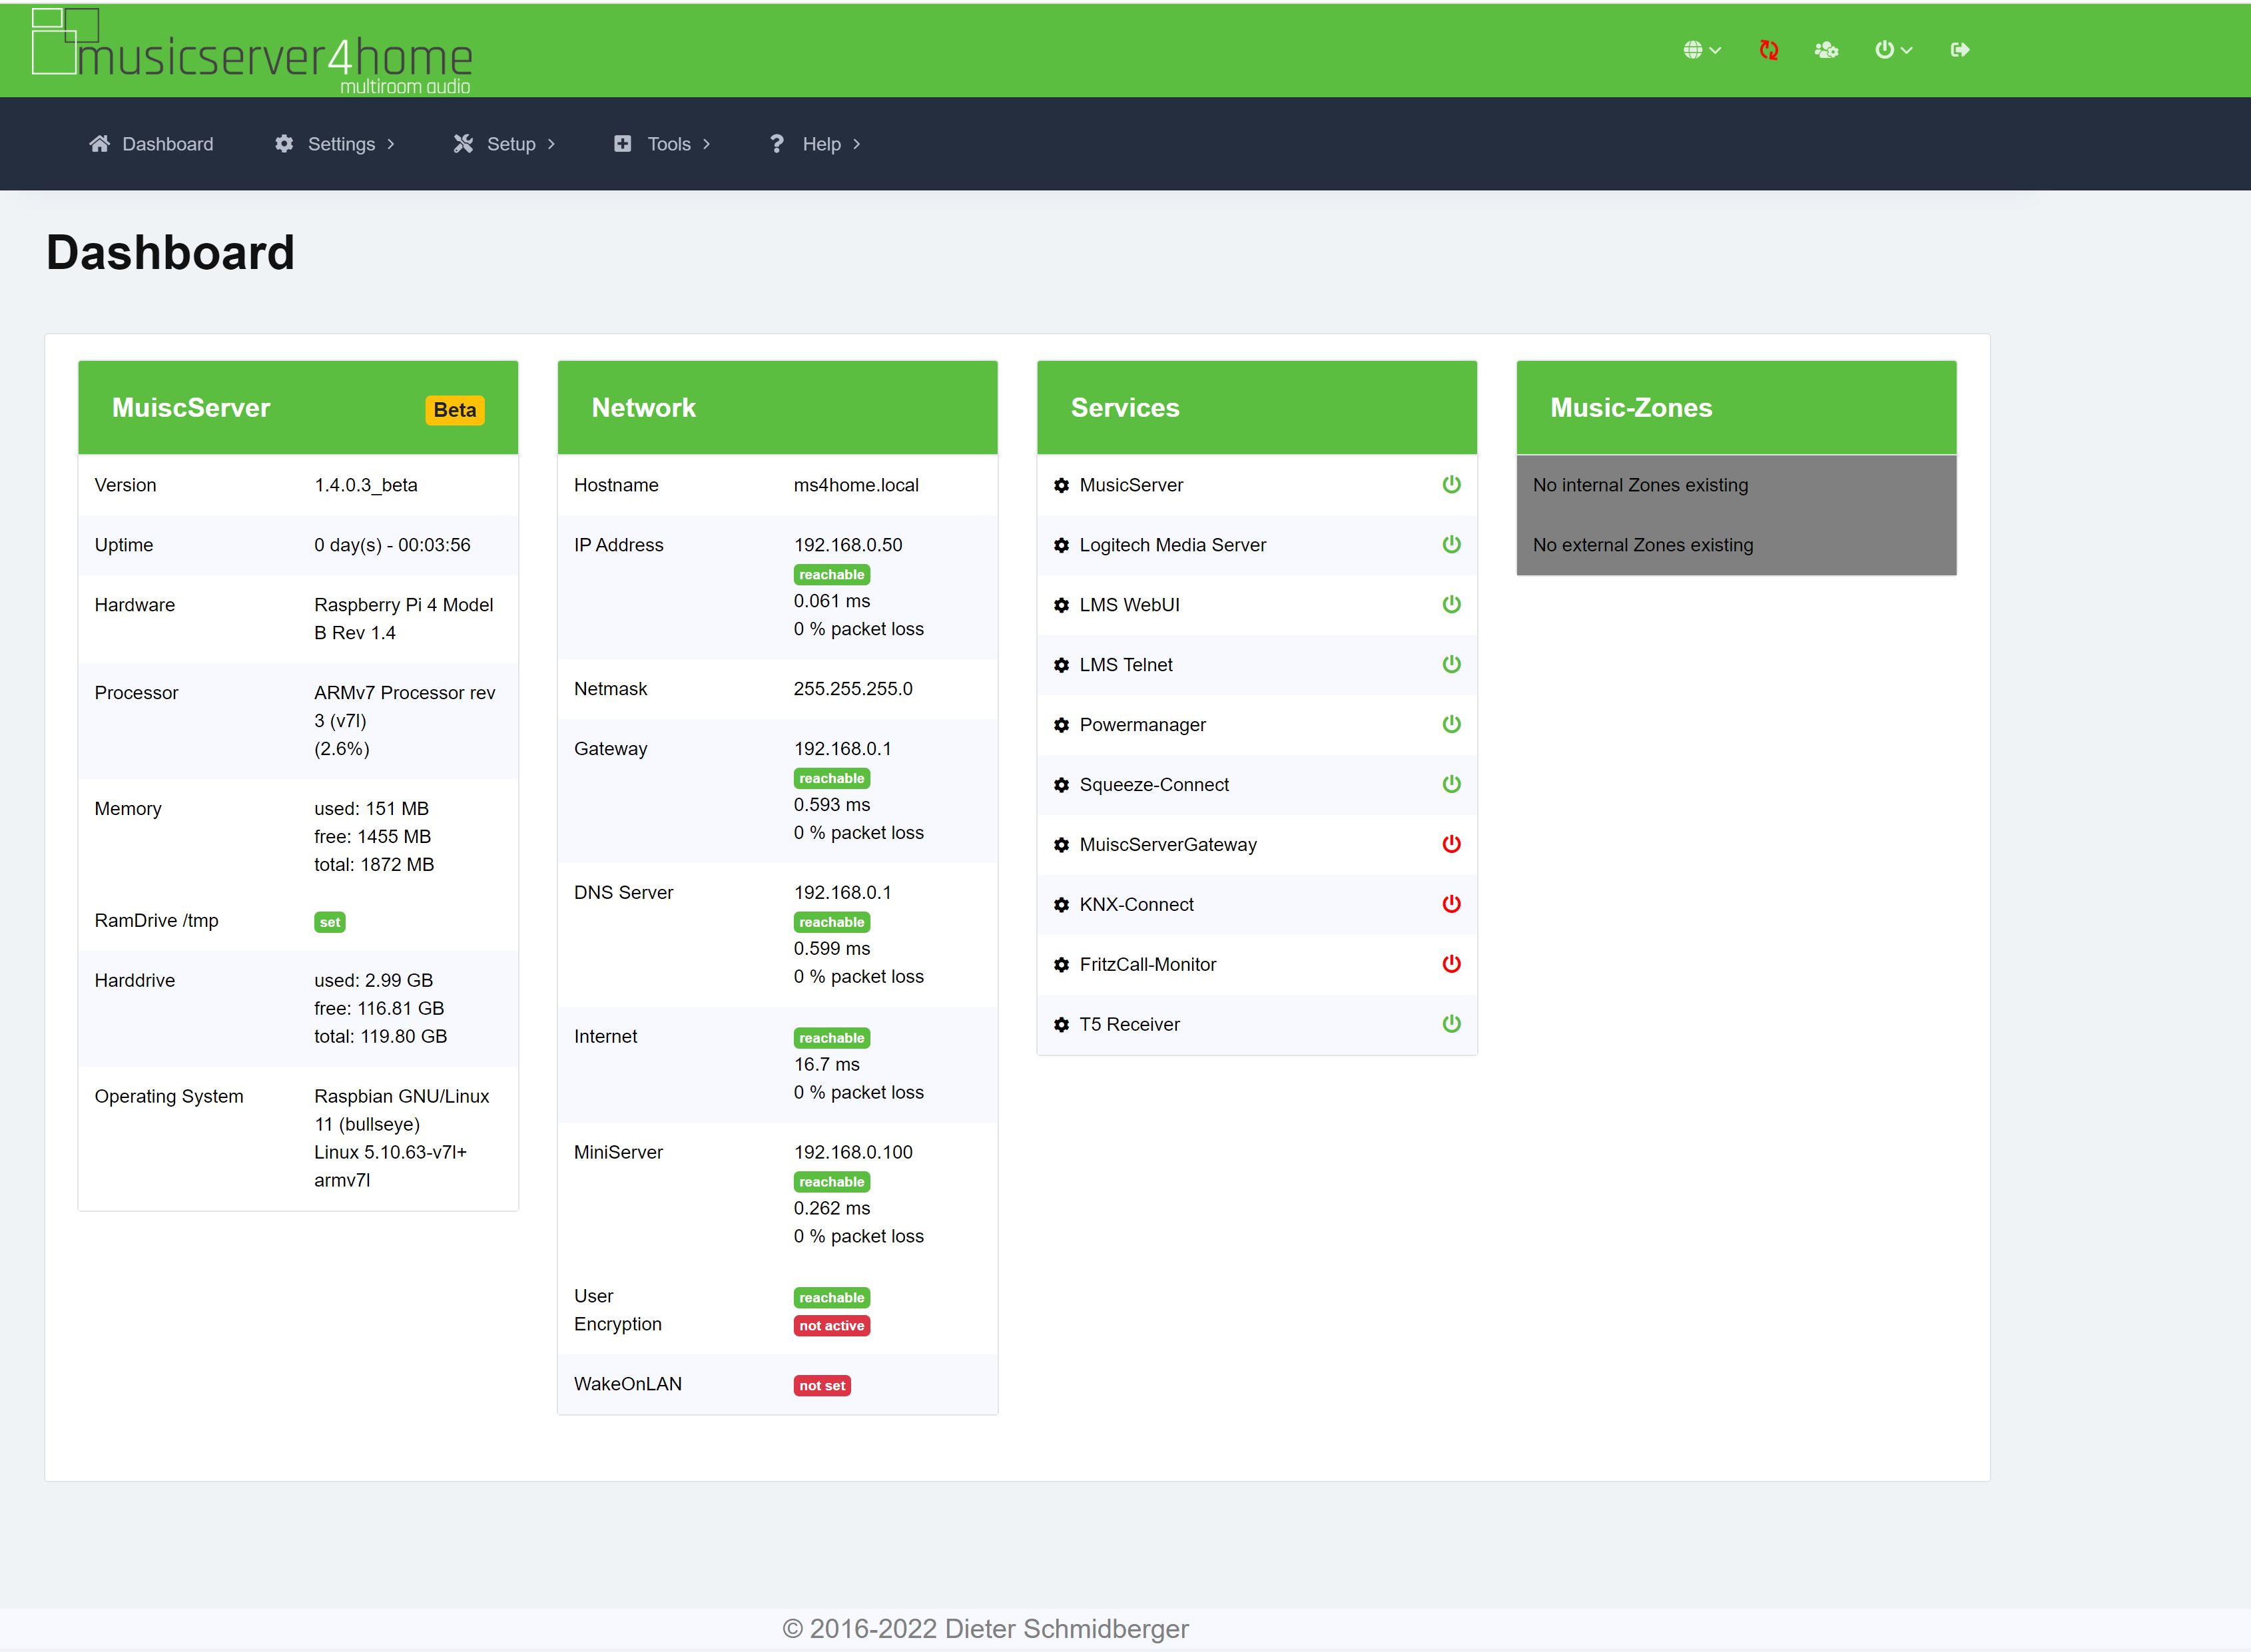This screenshot has height=1652, width=2251.
Task: Click gear icon beside KNX-Connect
Action: pyautogui.click(x=1061, y=905)
